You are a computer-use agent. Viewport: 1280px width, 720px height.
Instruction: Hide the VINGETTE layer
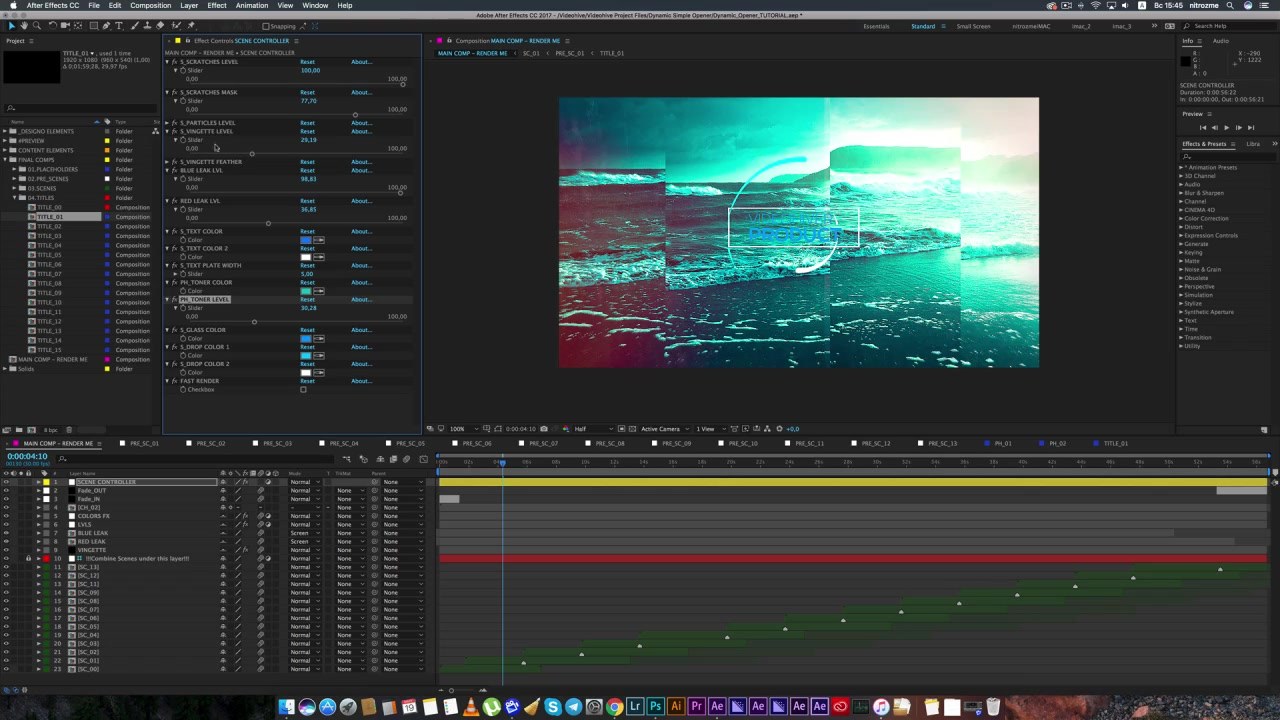click(6, 550)
